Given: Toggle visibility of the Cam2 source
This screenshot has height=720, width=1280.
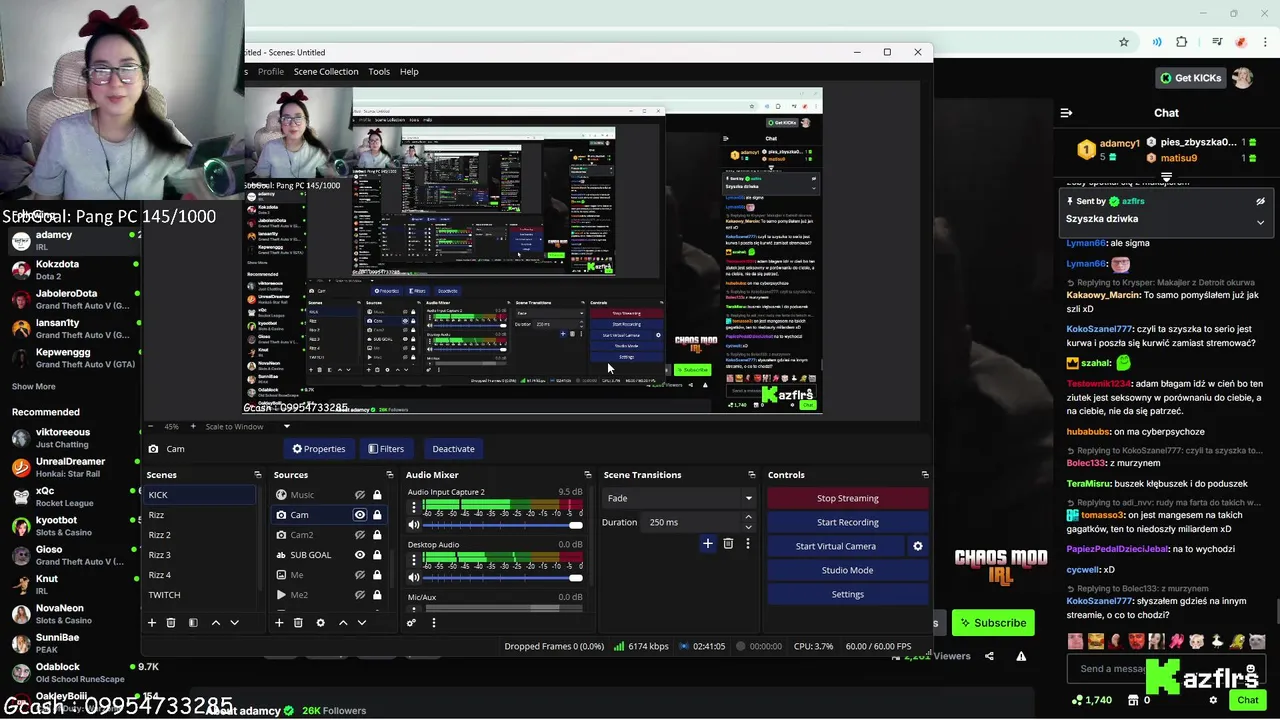Looking at the screenshot, I should (x=360, y=535).
